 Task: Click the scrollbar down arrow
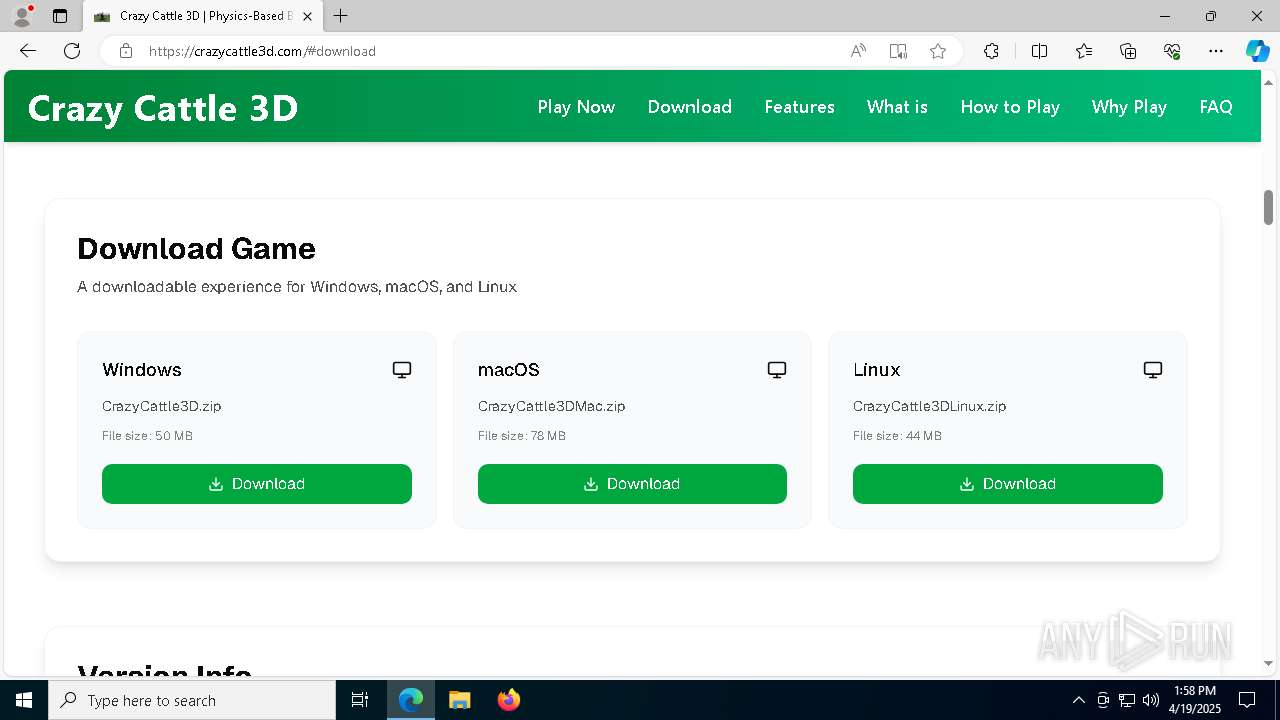pyautogui.click(x=1269, y=663)
